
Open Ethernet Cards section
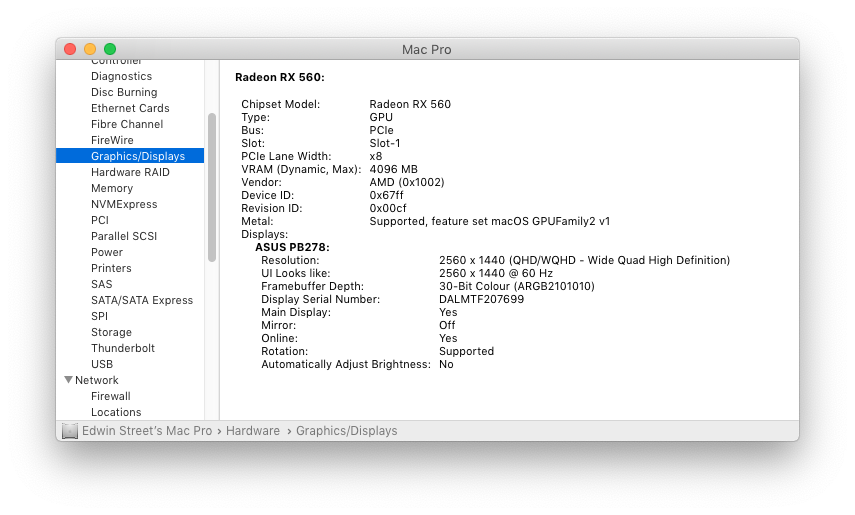[130, 108]
